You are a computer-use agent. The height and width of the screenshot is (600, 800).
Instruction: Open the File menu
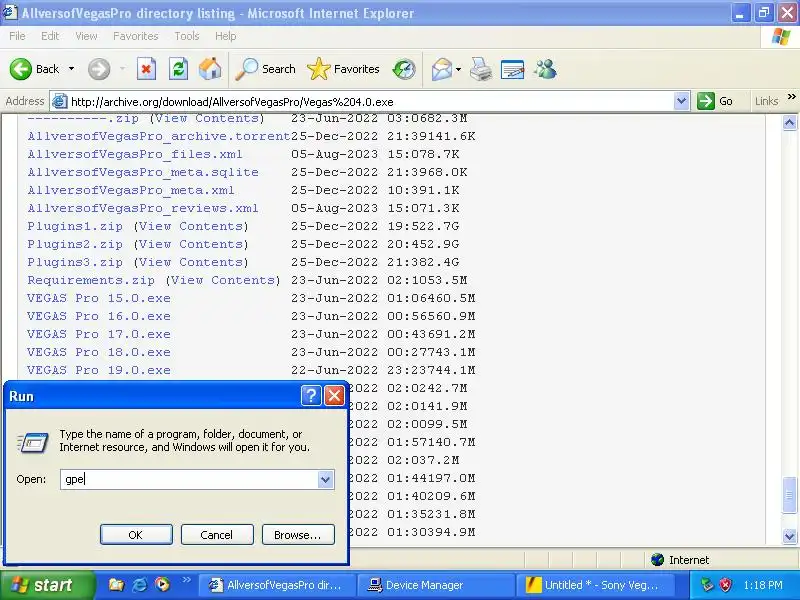click(x=17, y=36)
